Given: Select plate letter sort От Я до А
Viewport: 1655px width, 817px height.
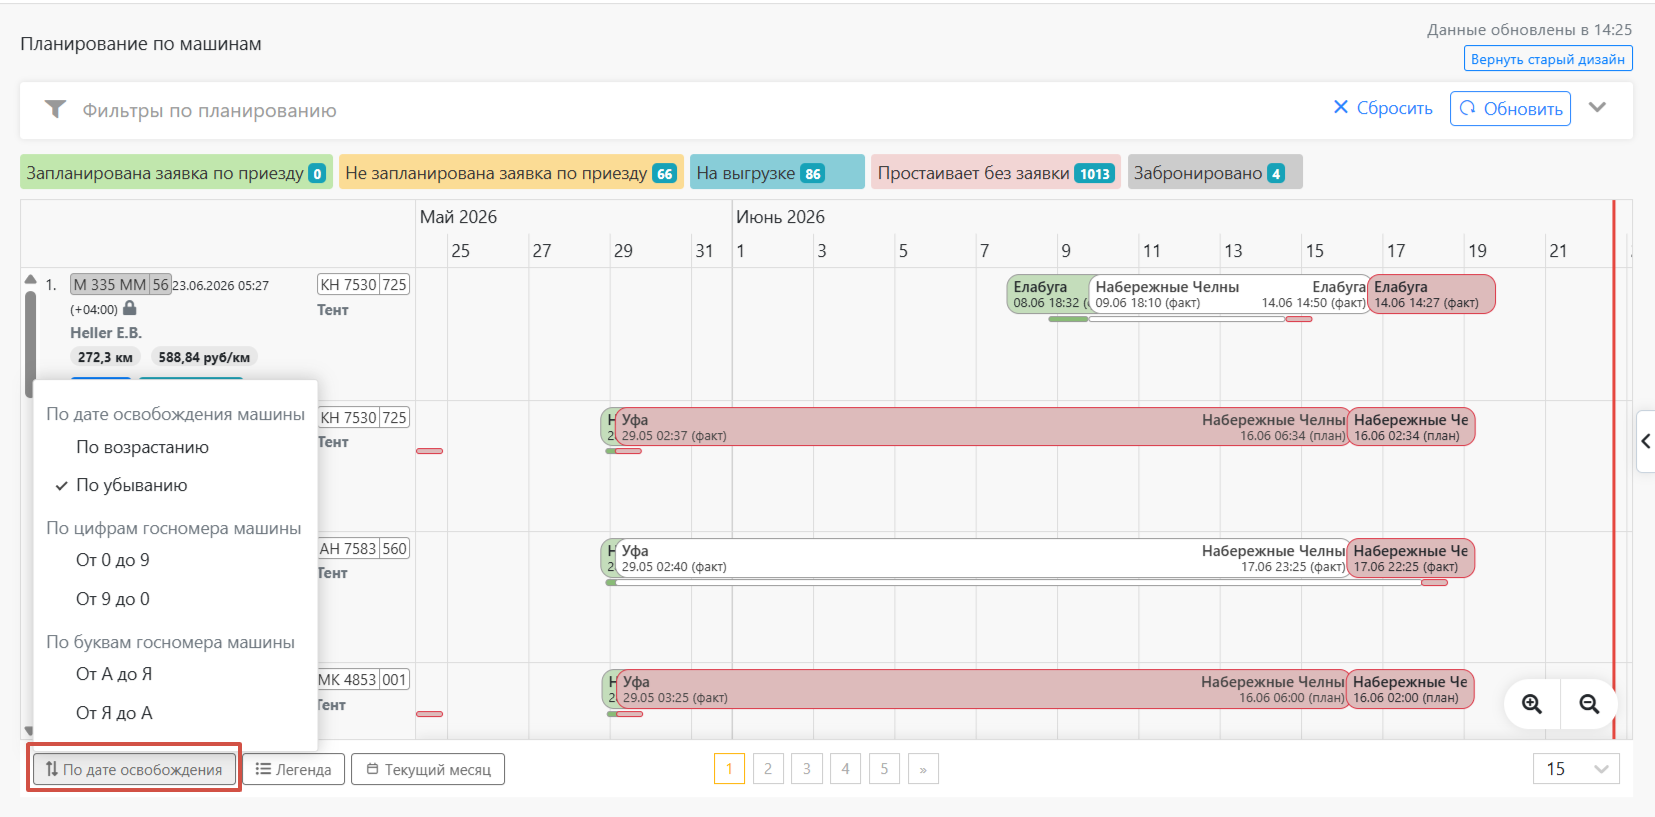Looking at the screenshot, I should [114, 713].
